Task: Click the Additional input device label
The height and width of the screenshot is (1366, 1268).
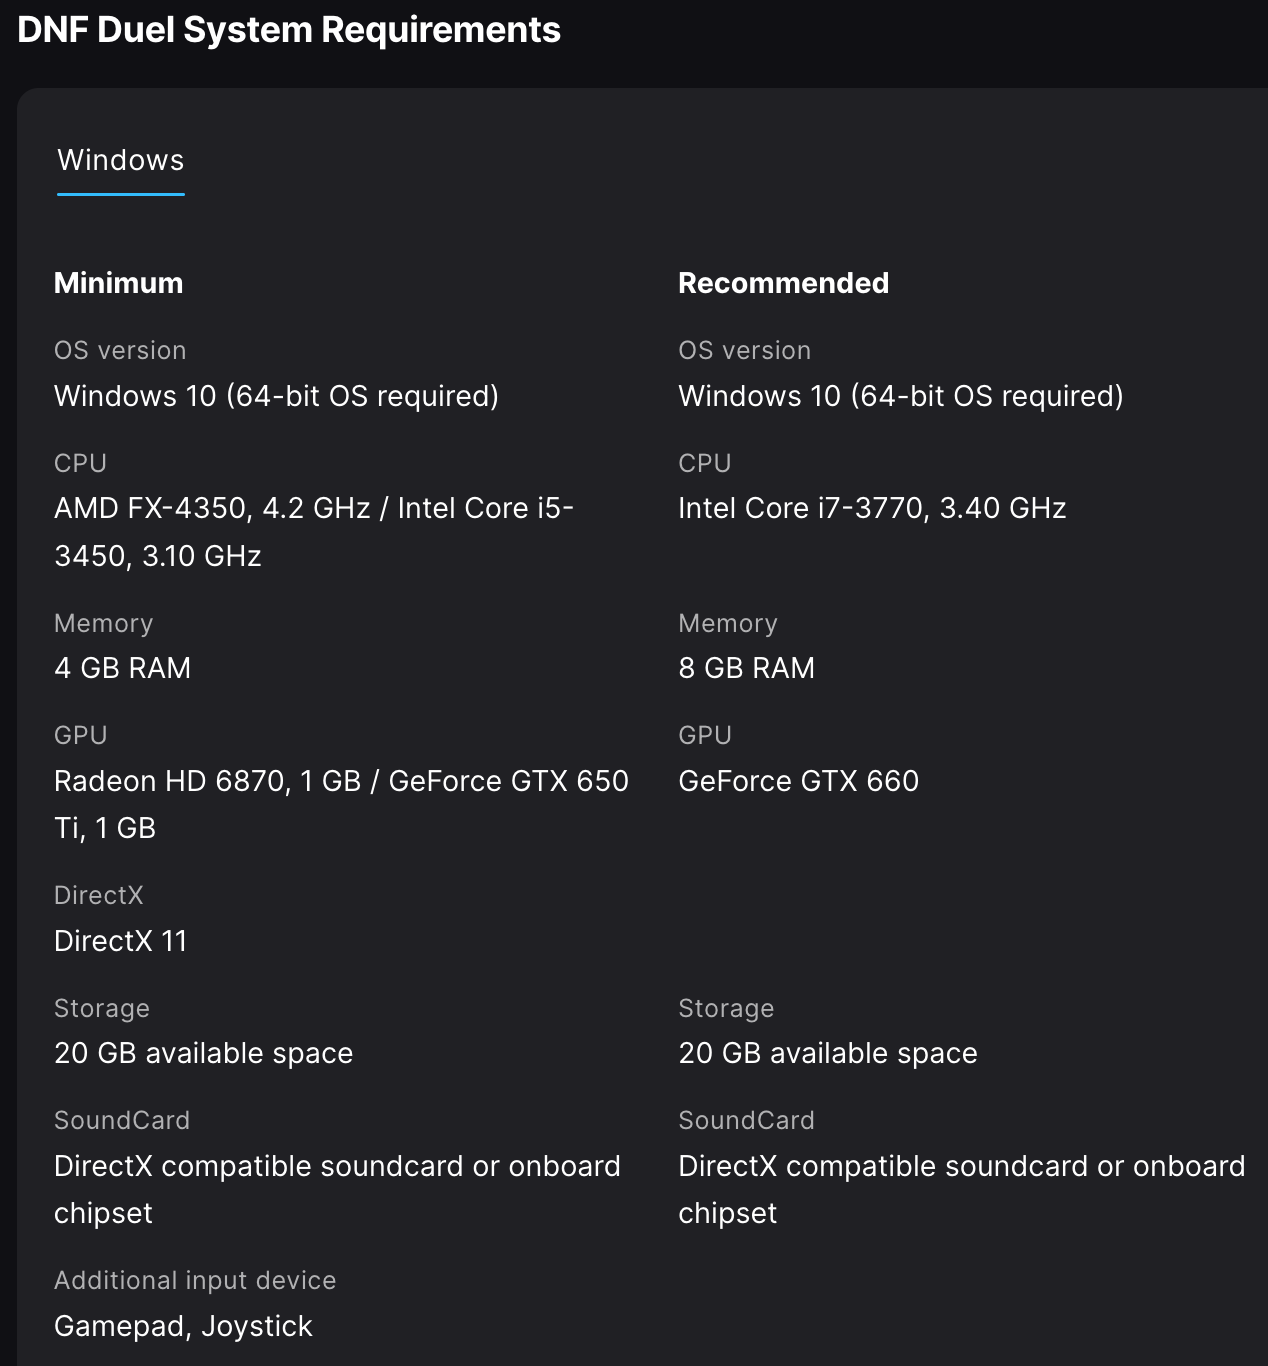Action: tap(195, 1280)
